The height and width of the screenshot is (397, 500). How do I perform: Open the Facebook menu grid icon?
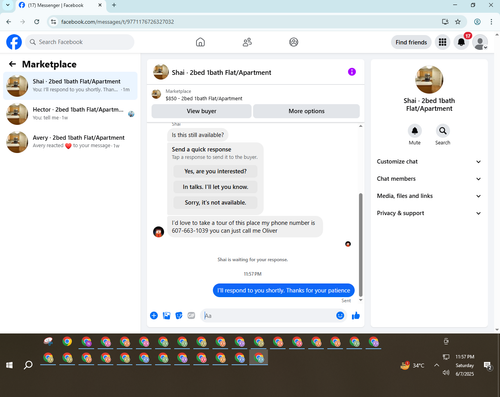click(442, 42)
